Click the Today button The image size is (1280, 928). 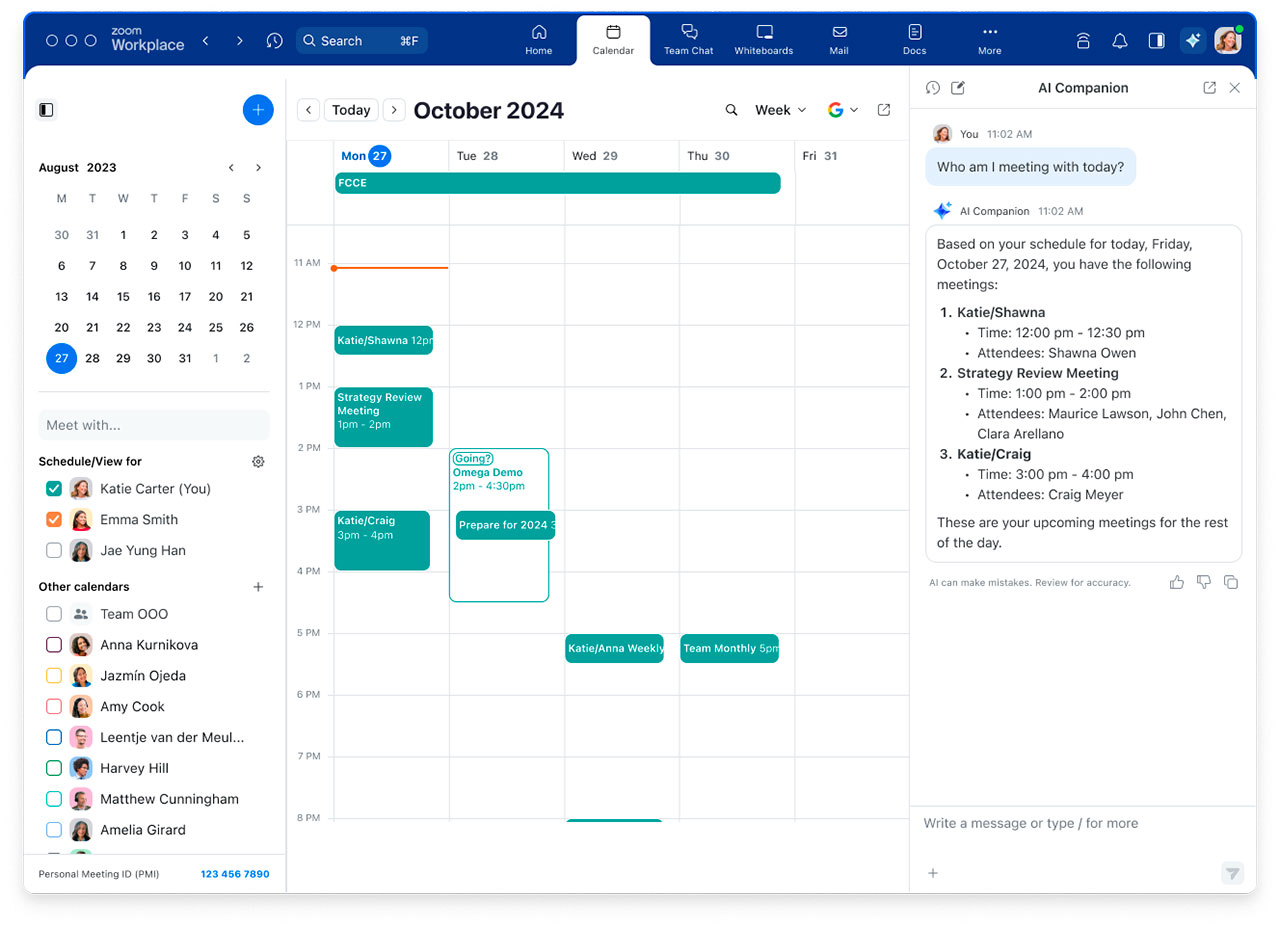(x=351, y=110)
